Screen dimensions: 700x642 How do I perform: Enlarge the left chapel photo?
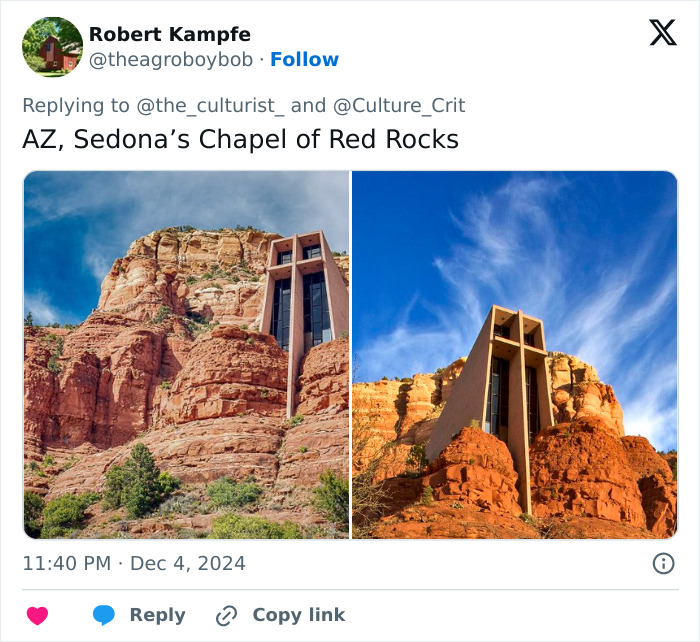(186, 355)
